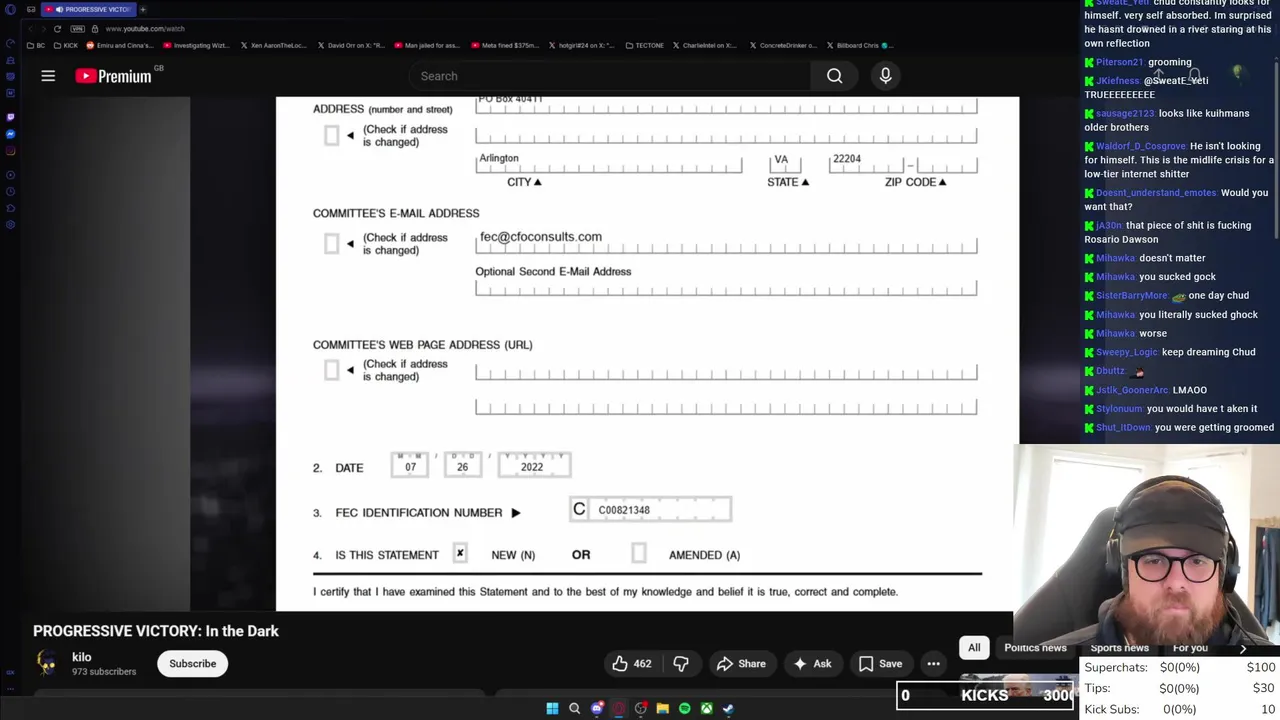Click FEC ID number C00821348
This screenshot has width=1280, height=720.
tap(624, 510)
